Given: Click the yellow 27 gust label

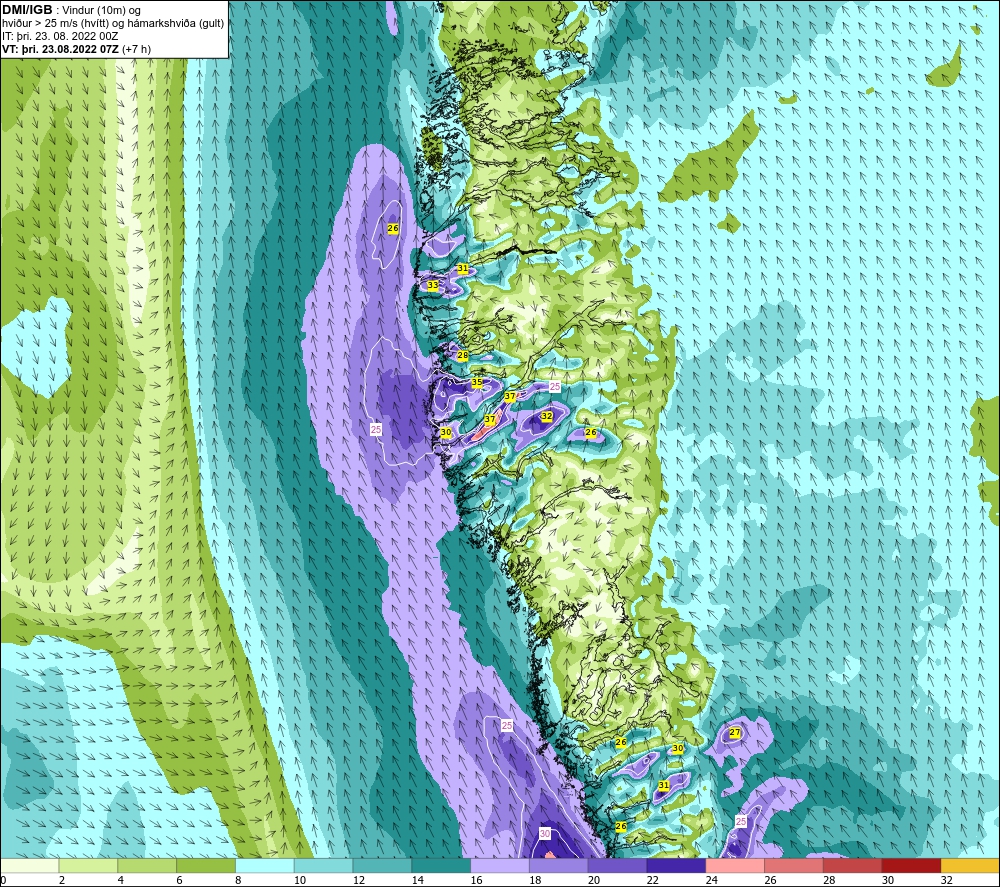Looking at the screenshot, I should (x=735, y=733).
